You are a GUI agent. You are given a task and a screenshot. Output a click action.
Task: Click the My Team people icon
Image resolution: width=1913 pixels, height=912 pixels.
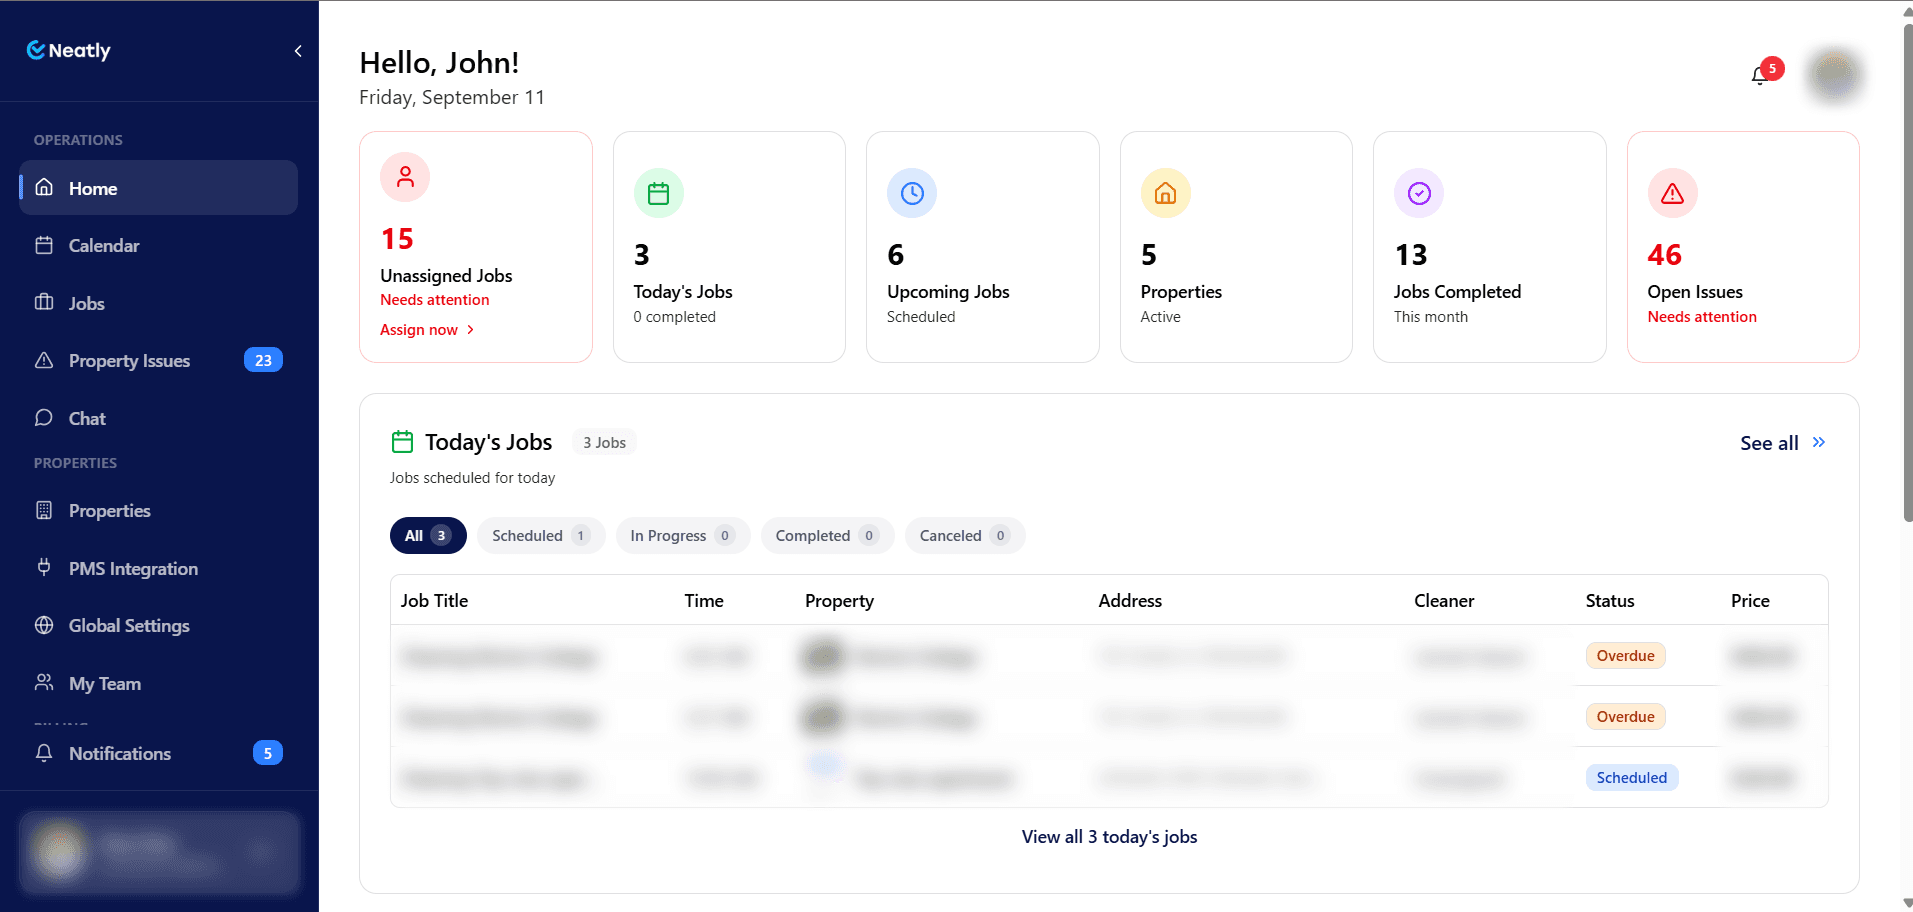[x=44, y=683]
